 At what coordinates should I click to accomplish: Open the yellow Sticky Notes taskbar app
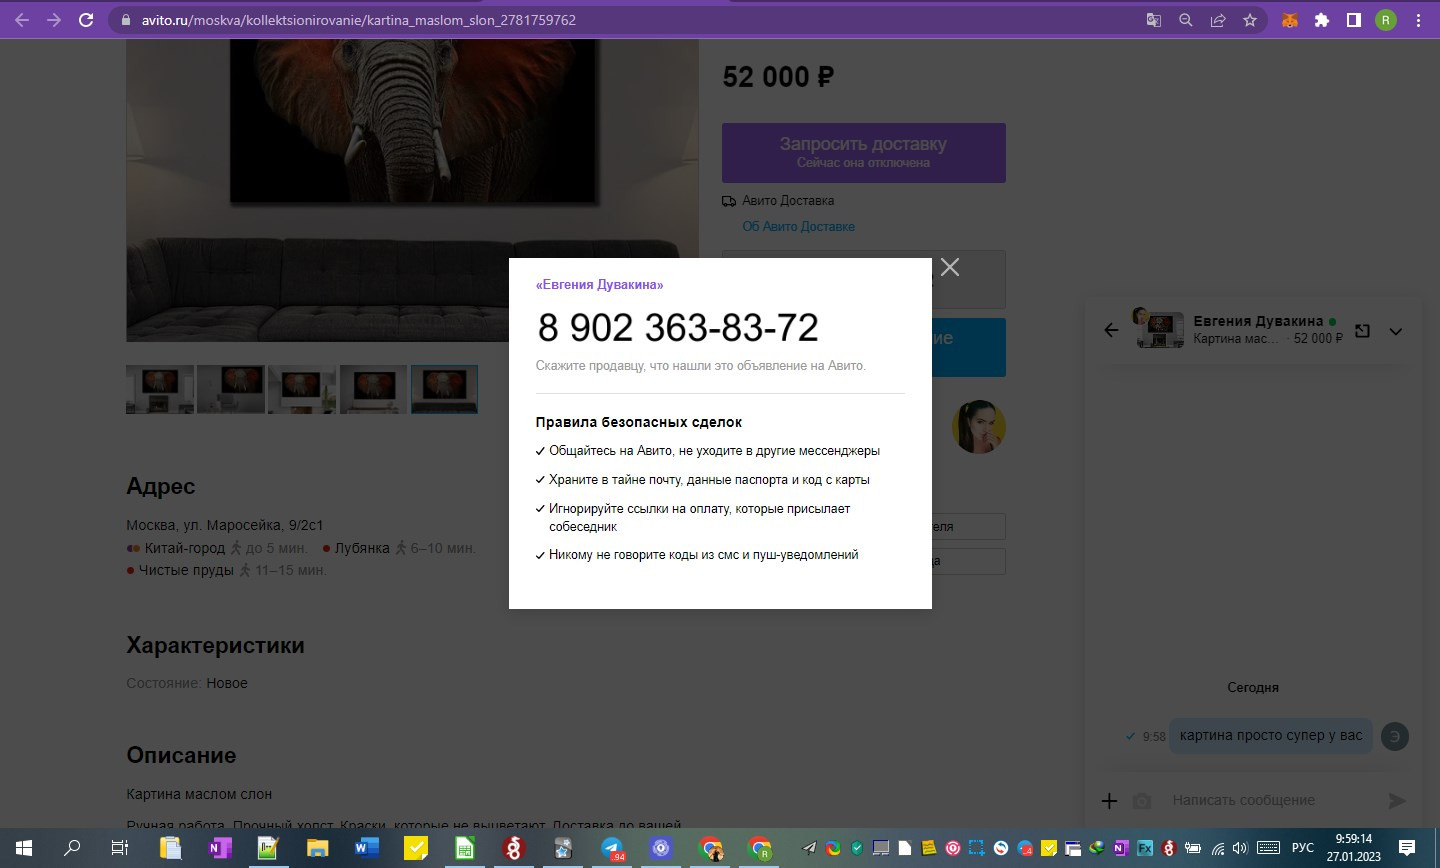point(415,848)
